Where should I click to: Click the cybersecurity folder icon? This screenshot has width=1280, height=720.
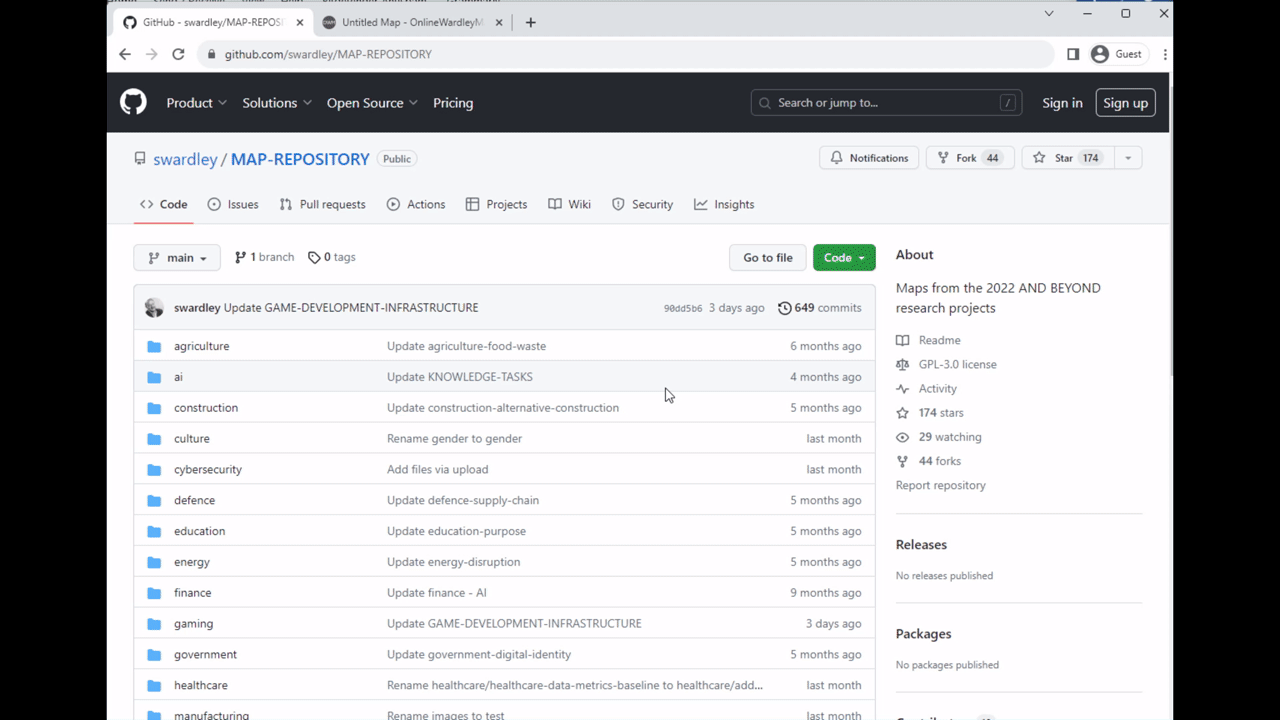154,470
